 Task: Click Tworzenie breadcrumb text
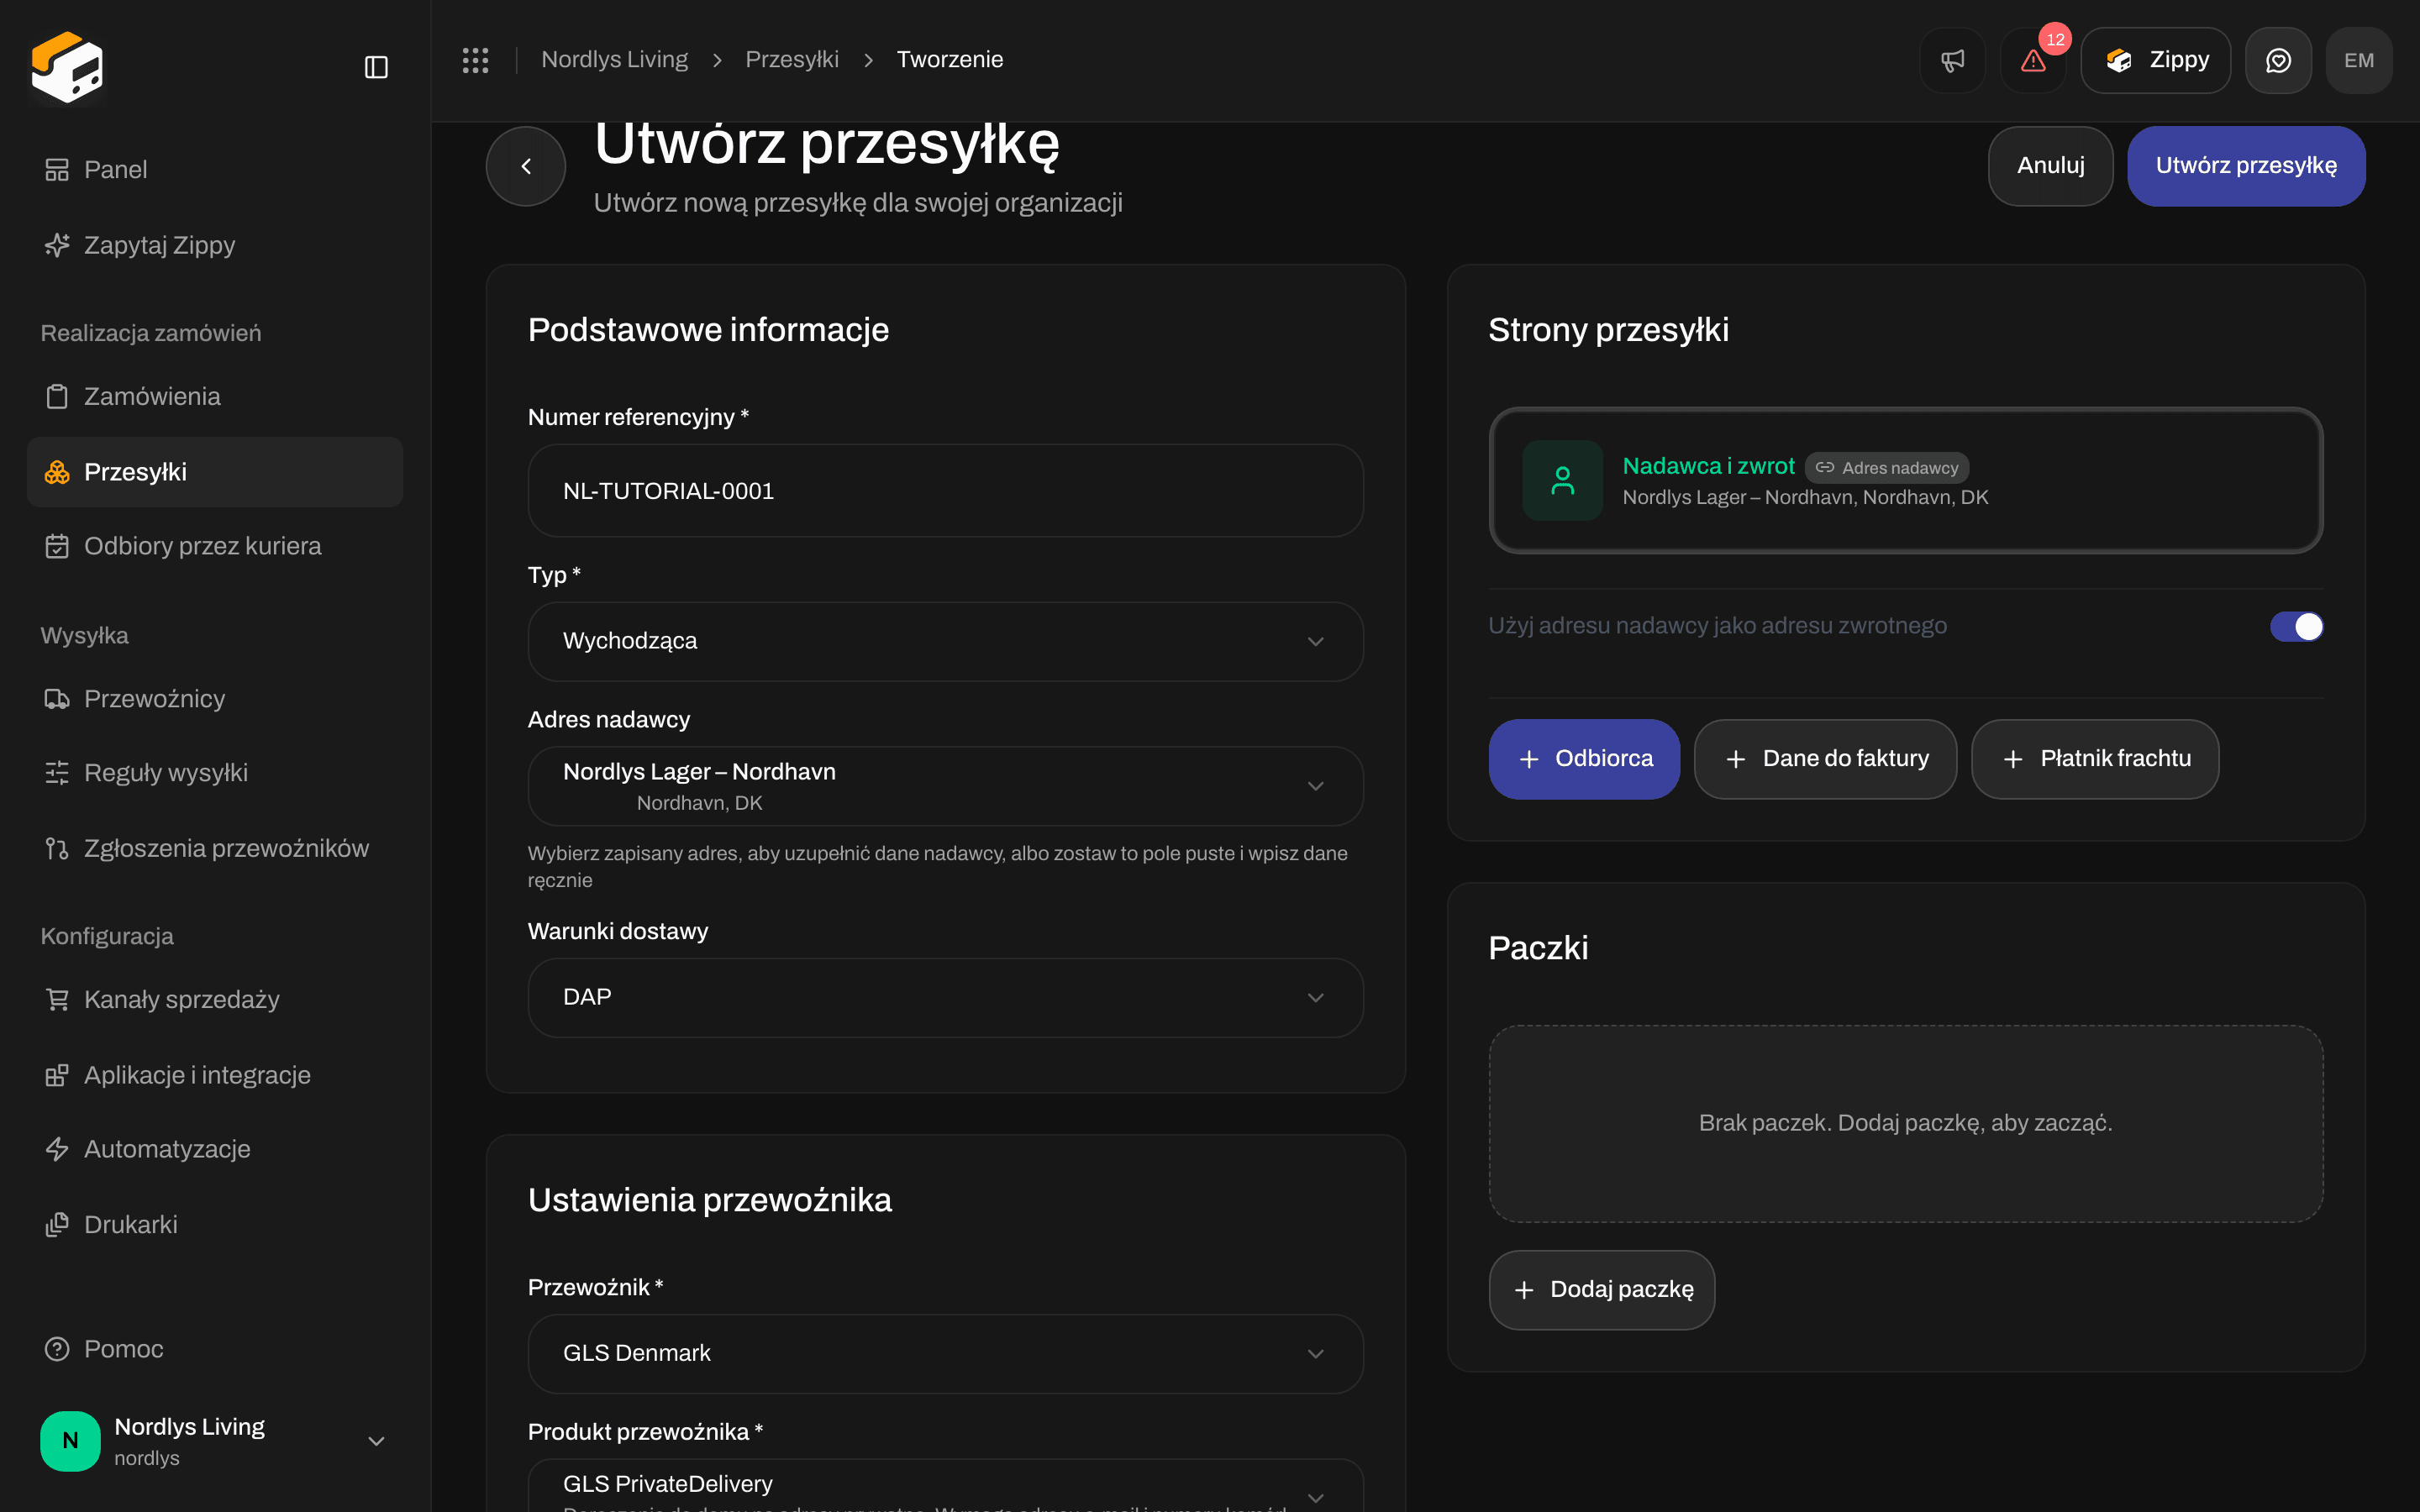(949, 60)
